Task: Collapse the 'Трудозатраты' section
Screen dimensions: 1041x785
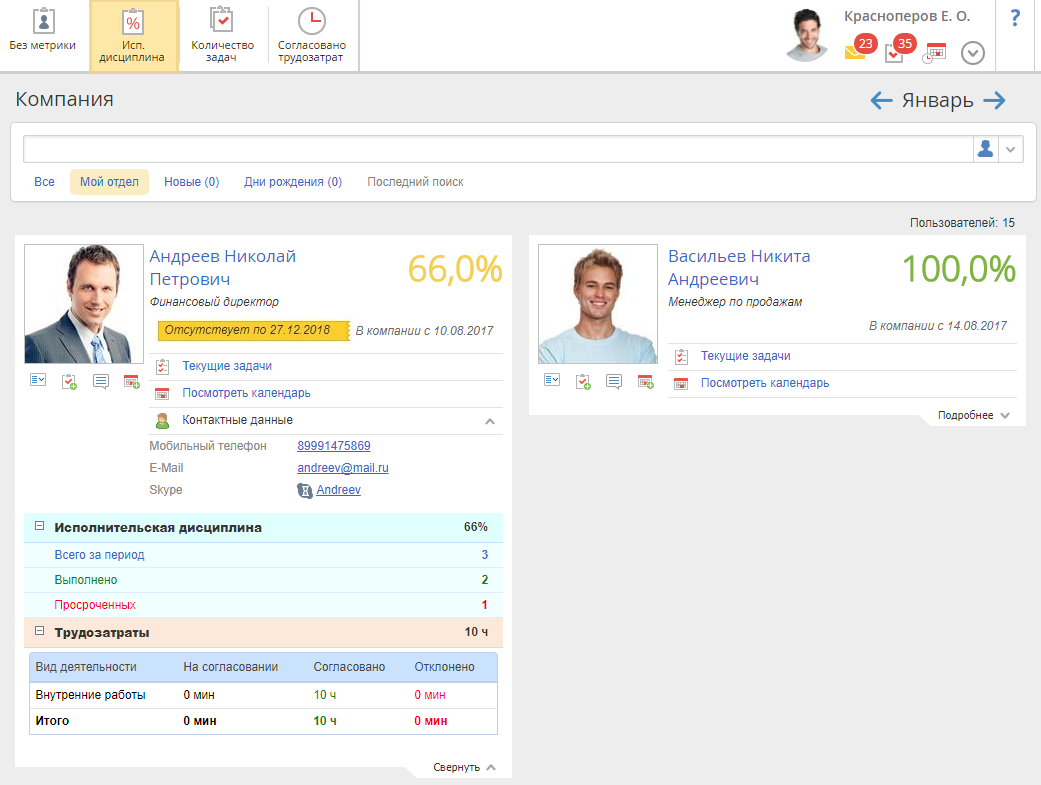Action: pyautogui.click(x=40, y=631)
